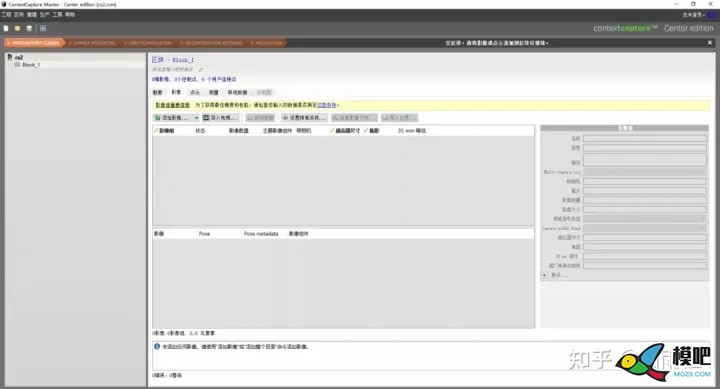Switch to the 影像 (Photos) tab

tap(176, 92)
